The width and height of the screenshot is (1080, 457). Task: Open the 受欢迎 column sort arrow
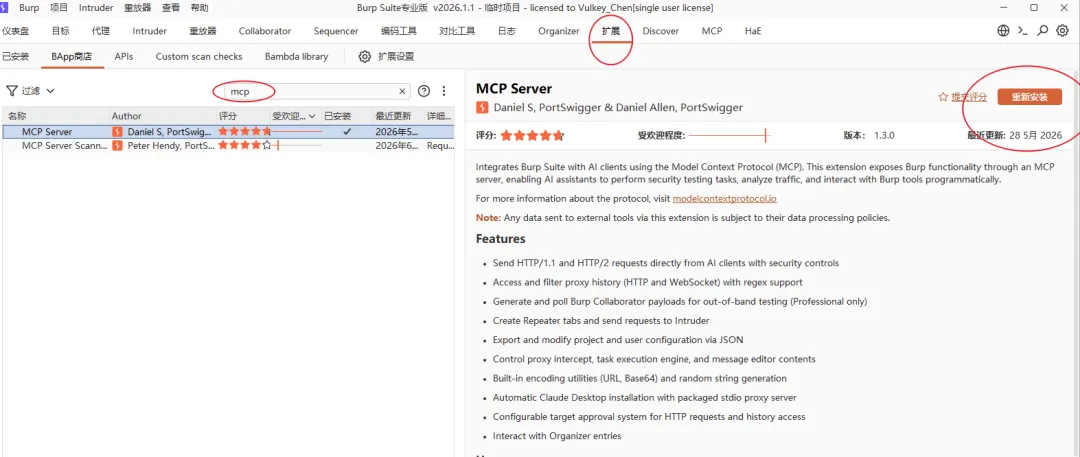(x=312, y=116)
